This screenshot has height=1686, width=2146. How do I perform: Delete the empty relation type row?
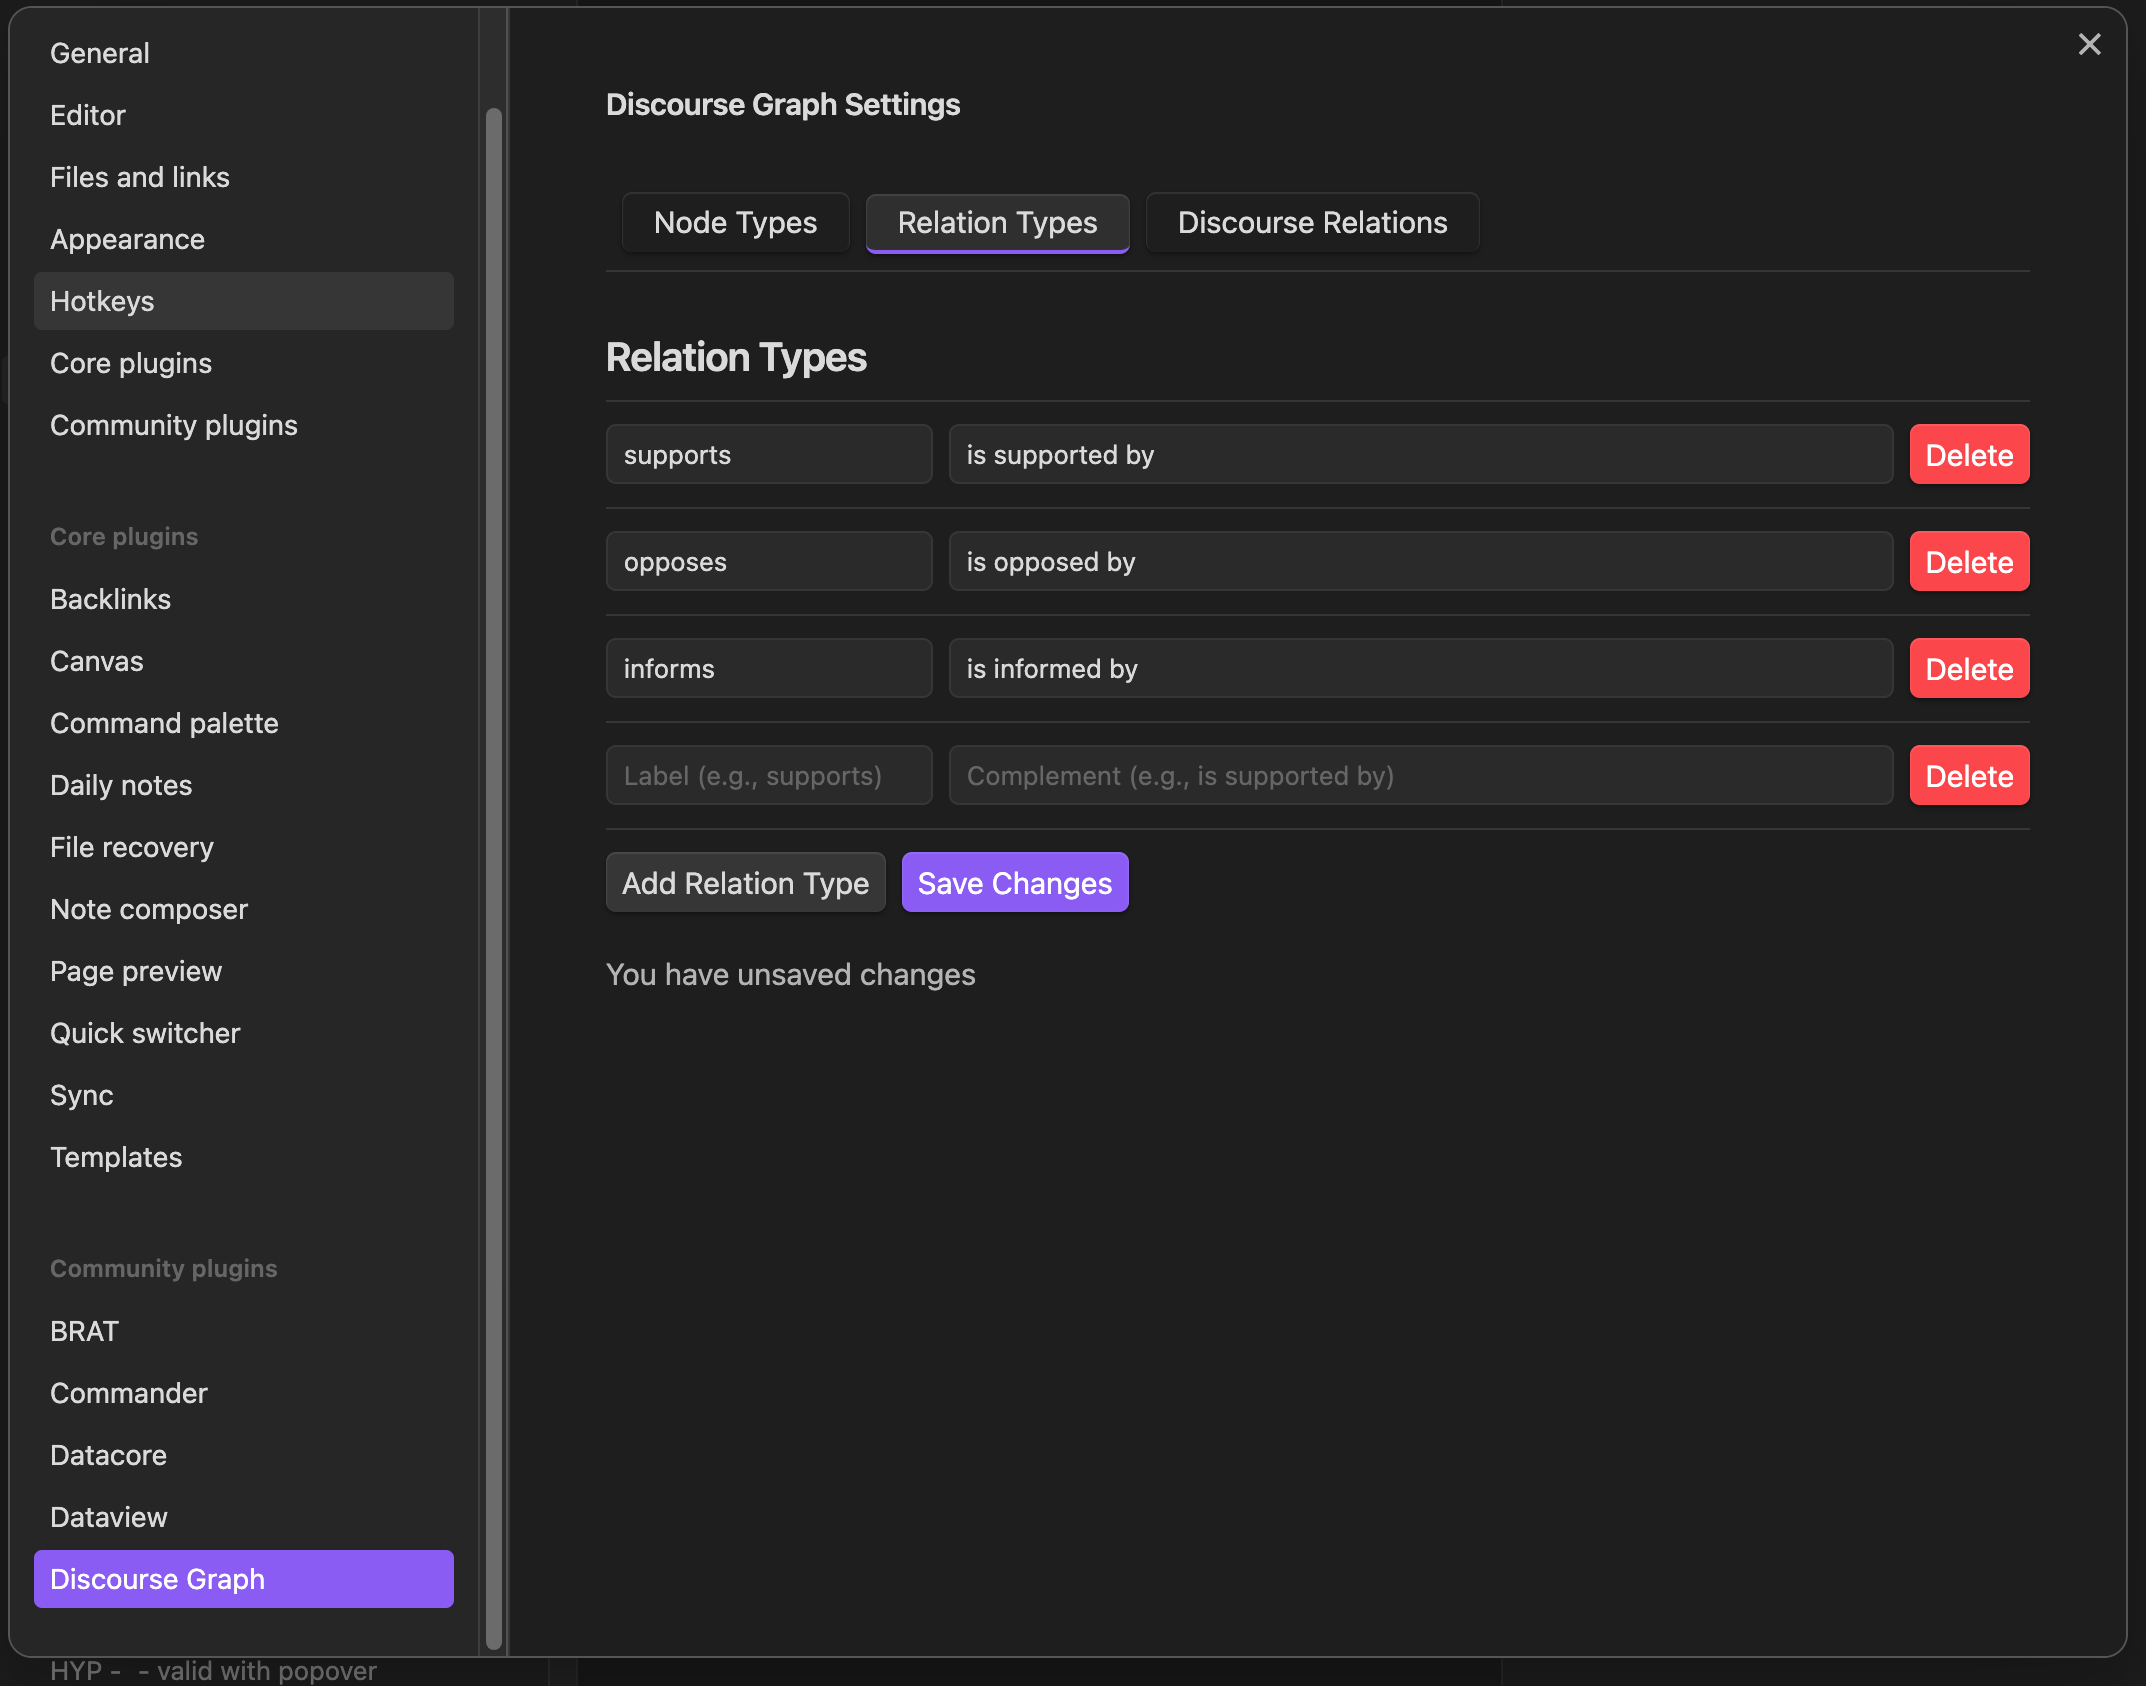tap(1968, 776)
